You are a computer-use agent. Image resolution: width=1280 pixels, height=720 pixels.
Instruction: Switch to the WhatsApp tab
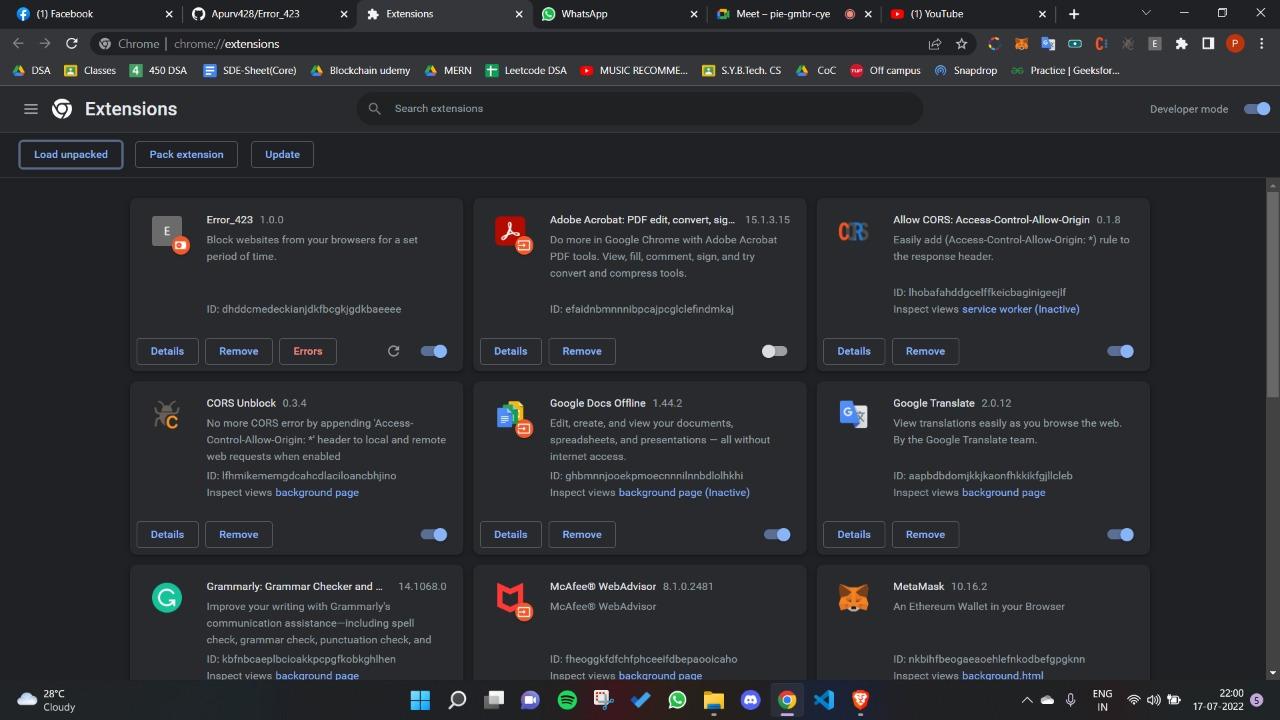pos(618,14)
